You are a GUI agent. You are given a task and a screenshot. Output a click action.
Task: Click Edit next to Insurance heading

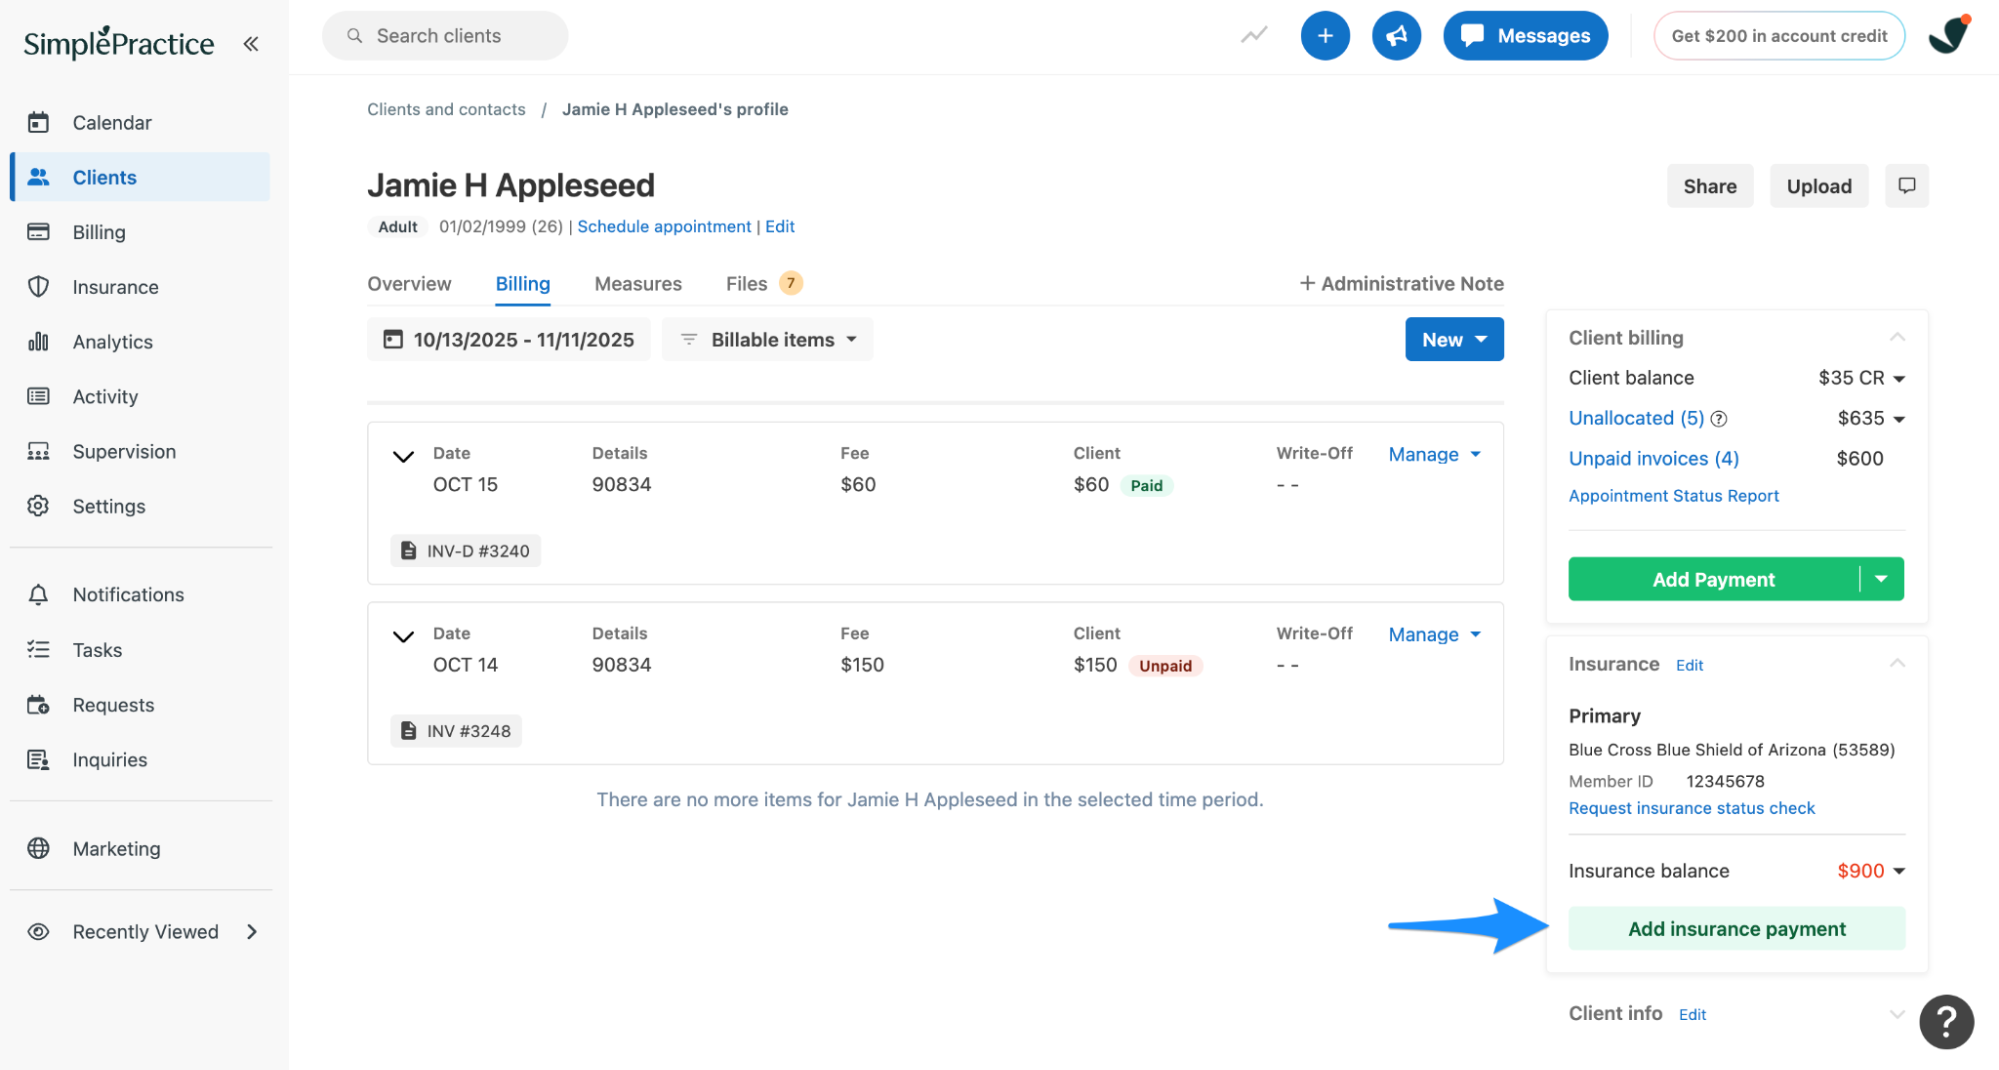coord(1689,666)
